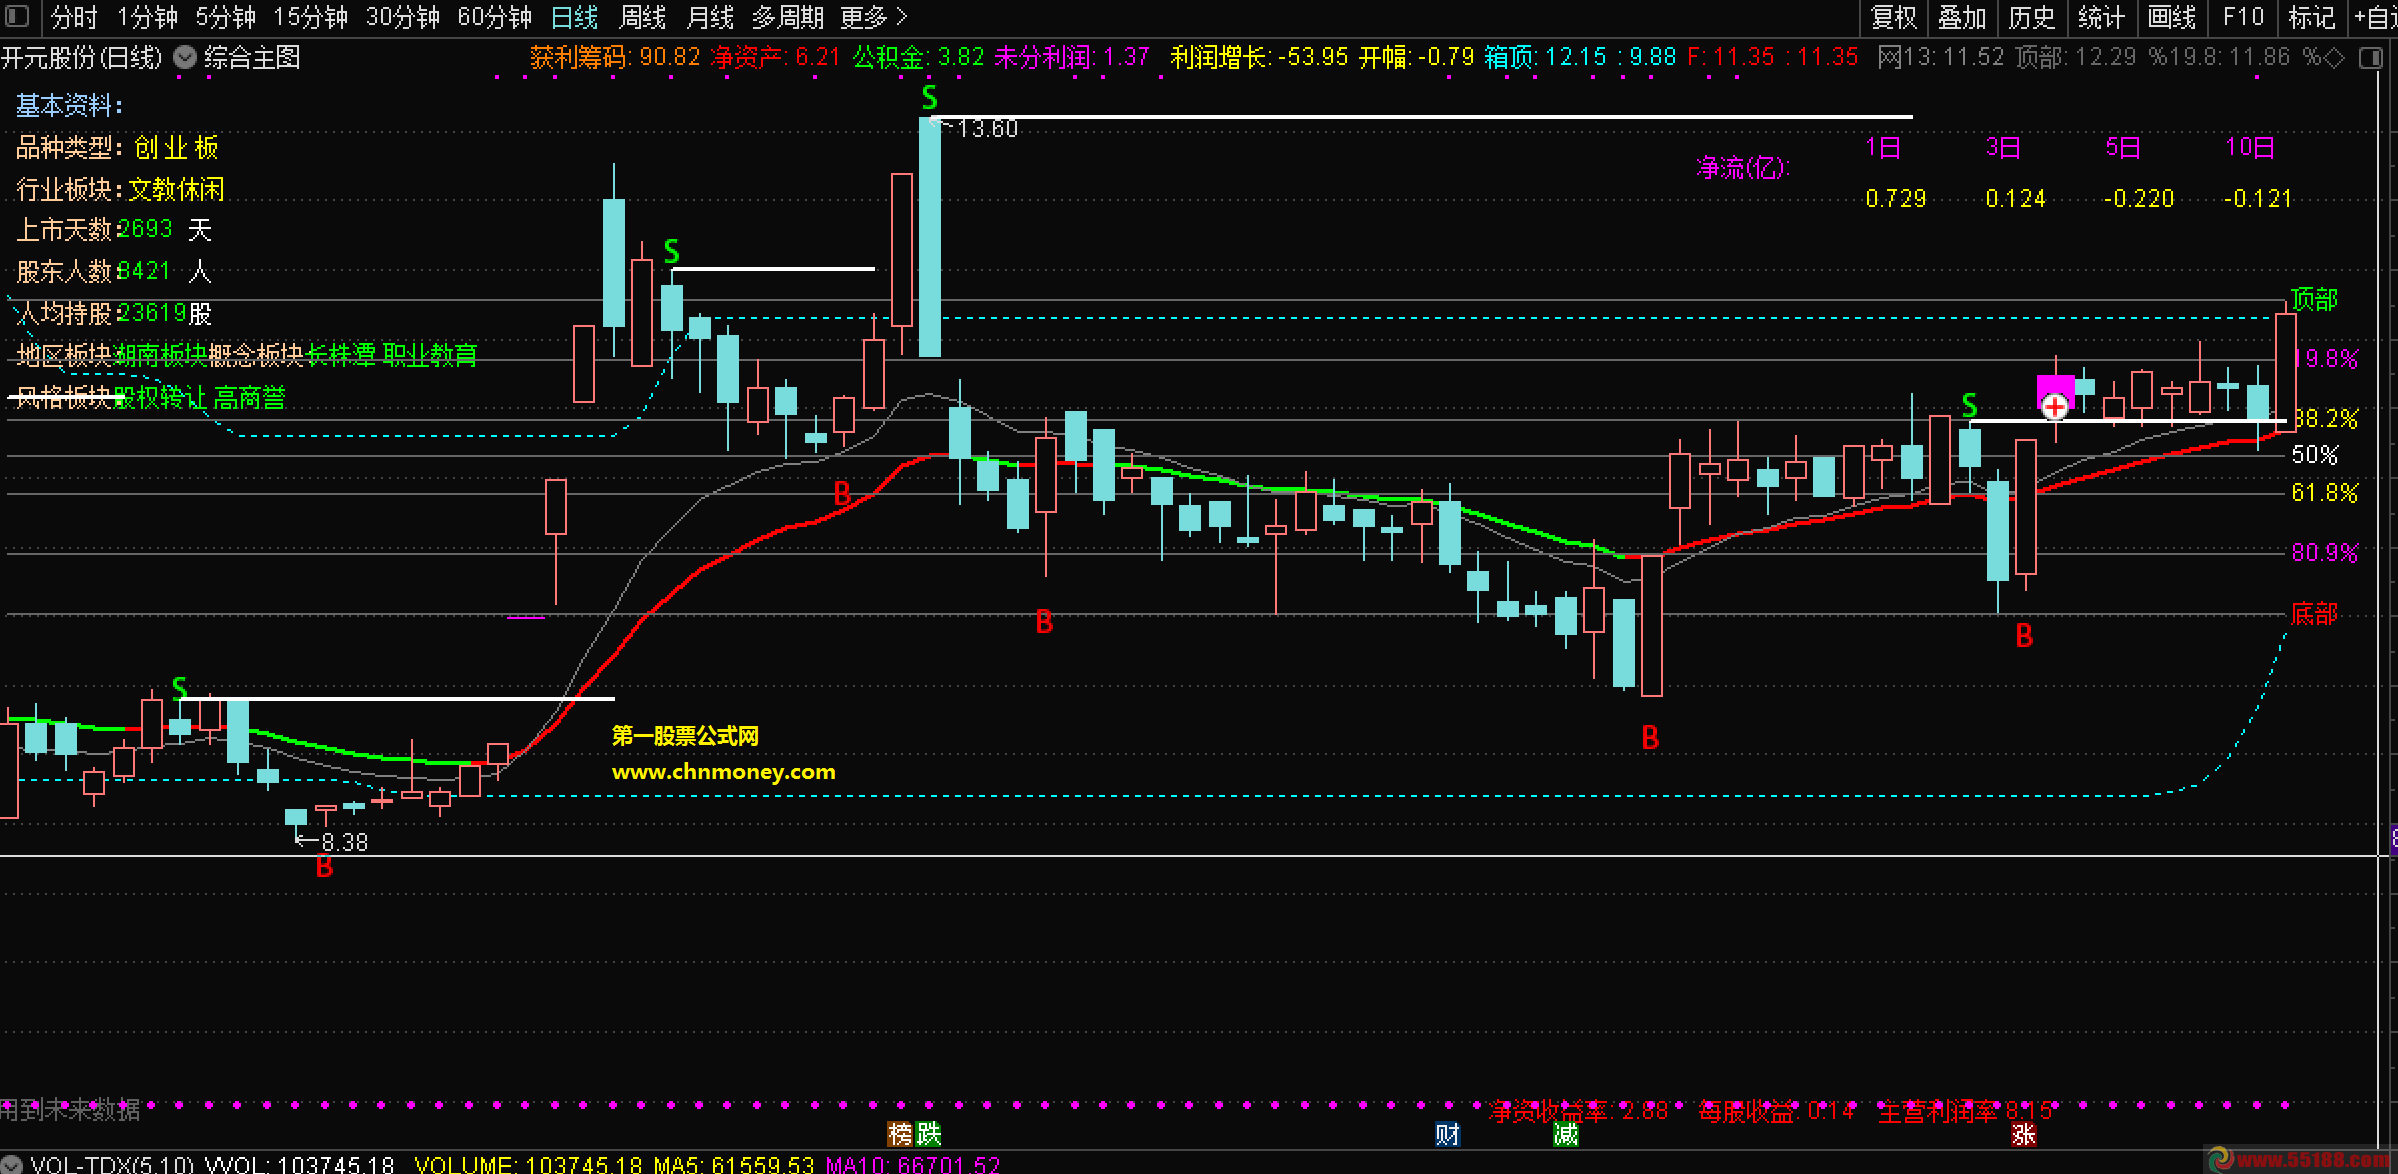This screenshot has height=1174, width=2398.
Task: Select the 30分钟 period tab
Action: pos(402,17)
